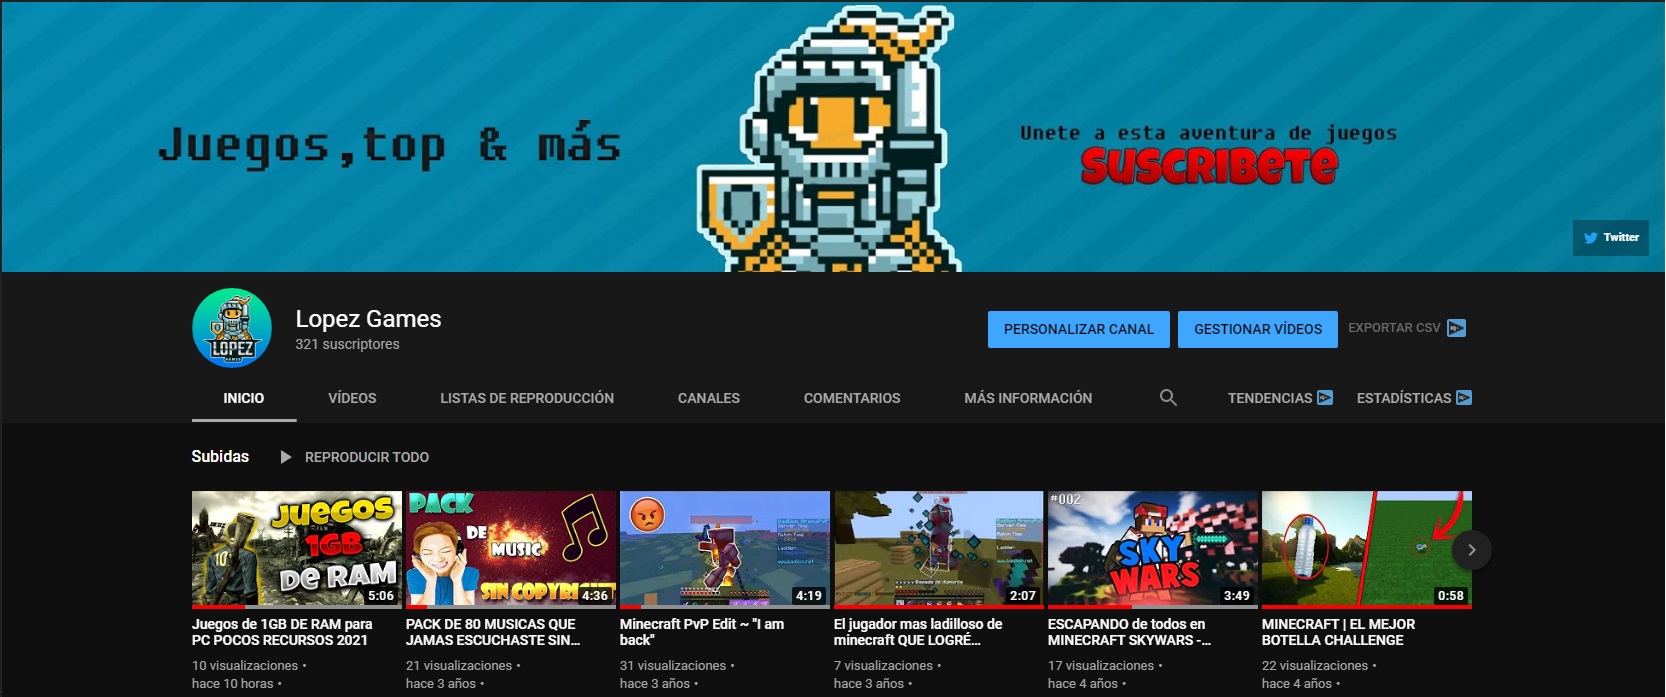Click the '17 visualizaciones' text
1666x697 pixels.
tap(1101, 666)
